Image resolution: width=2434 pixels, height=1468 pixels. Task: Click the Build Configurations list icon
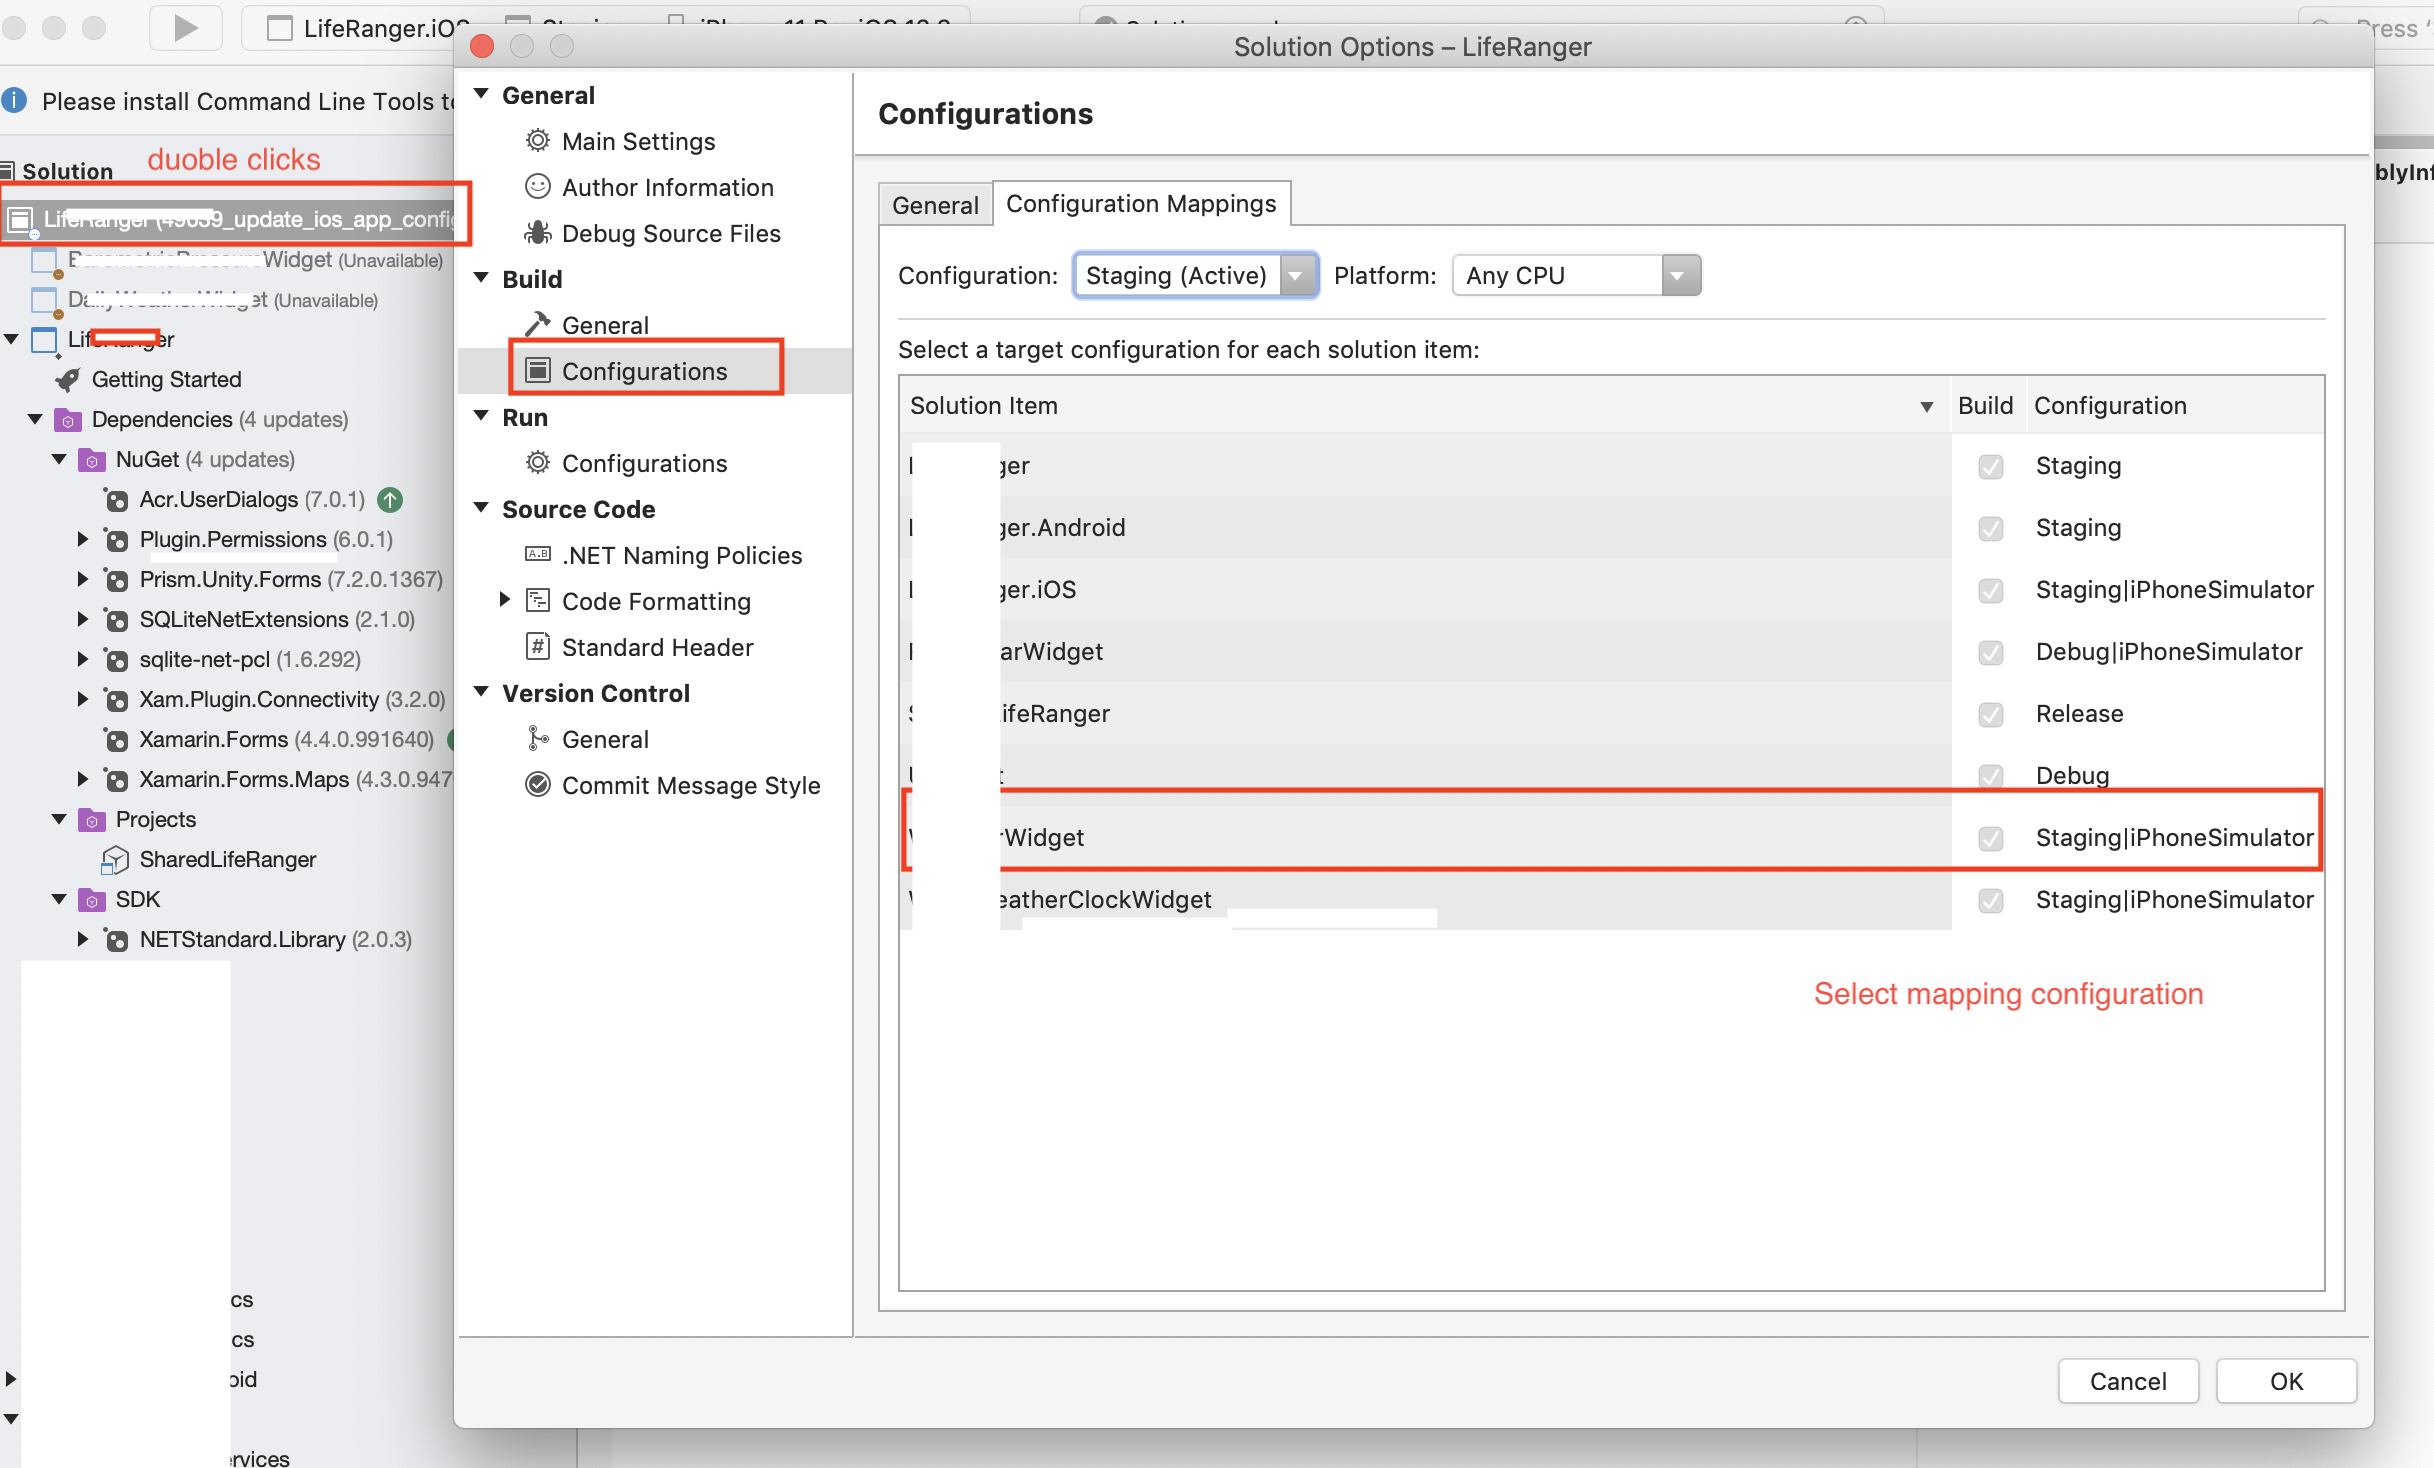click(538, 370)
